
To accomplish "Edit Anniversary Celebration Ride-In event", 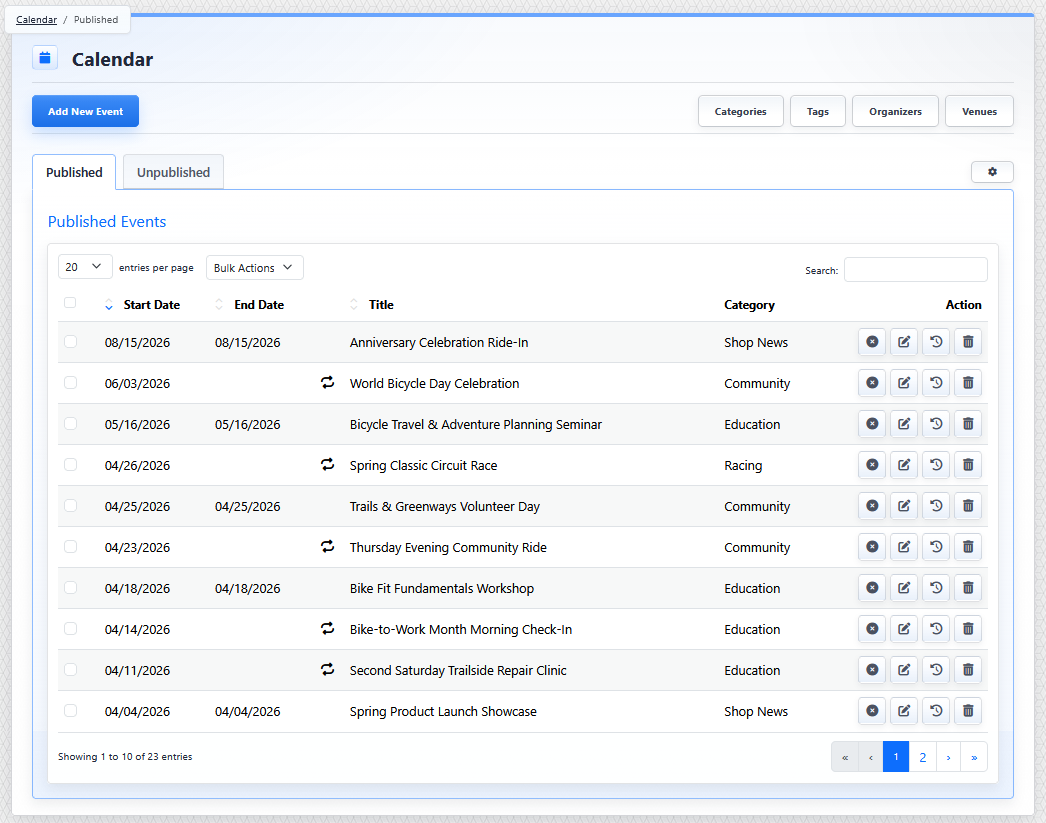I will tap(904, 342).
